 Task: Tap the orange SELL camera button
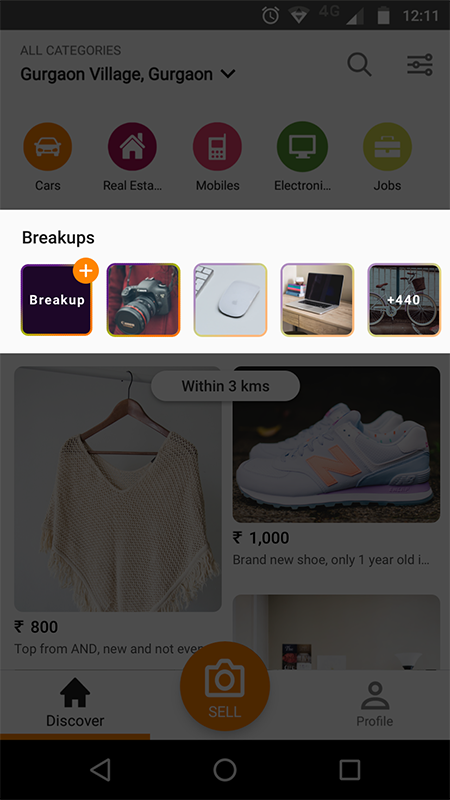[224, 686]
